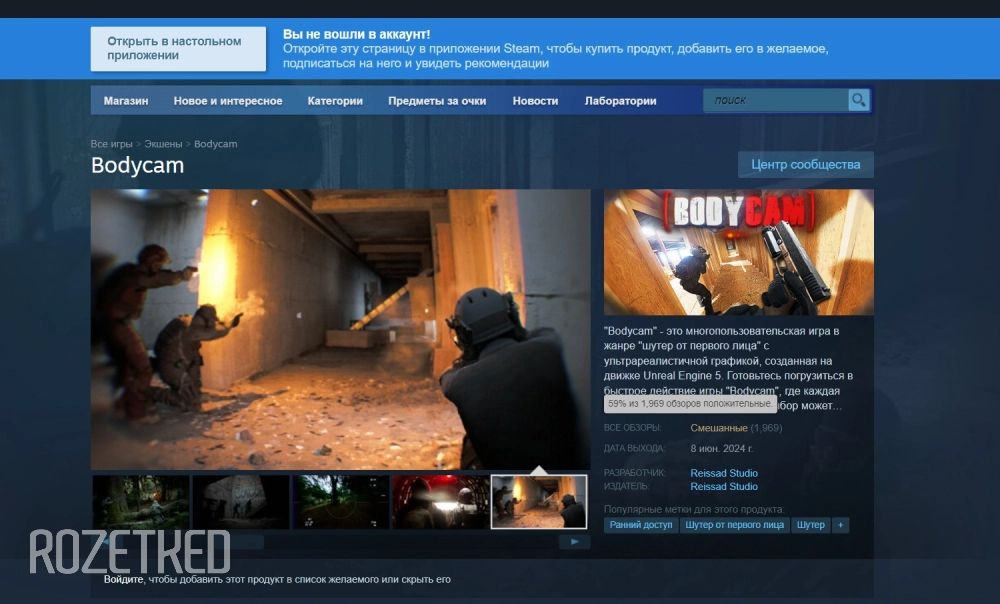Click the Открыть в настольном приложении button
The height and width of the screenshot is (604, 1000).
click(x=178, y=49)
